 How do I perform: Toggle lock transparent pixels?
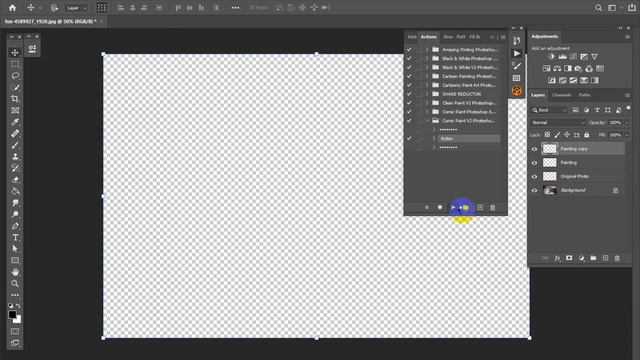point(547,135)
